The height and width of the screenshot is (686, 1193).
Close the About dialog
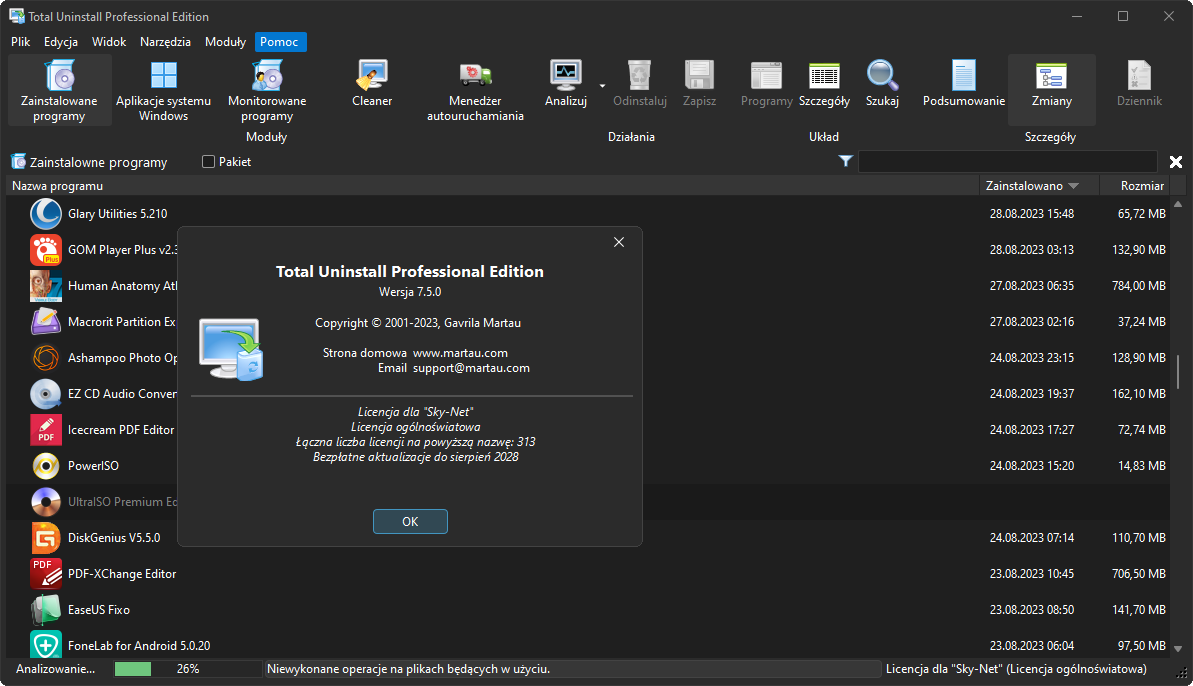(619, 242)
